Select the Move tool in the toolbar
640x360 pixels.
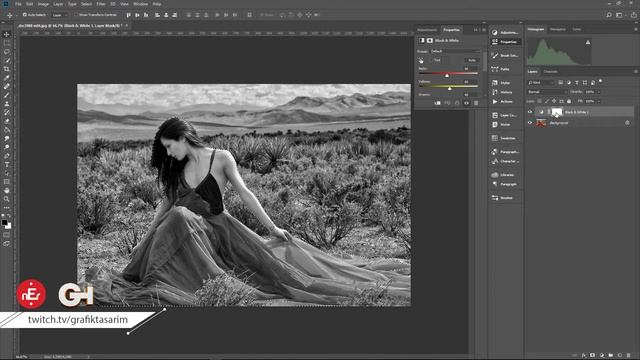7,35
